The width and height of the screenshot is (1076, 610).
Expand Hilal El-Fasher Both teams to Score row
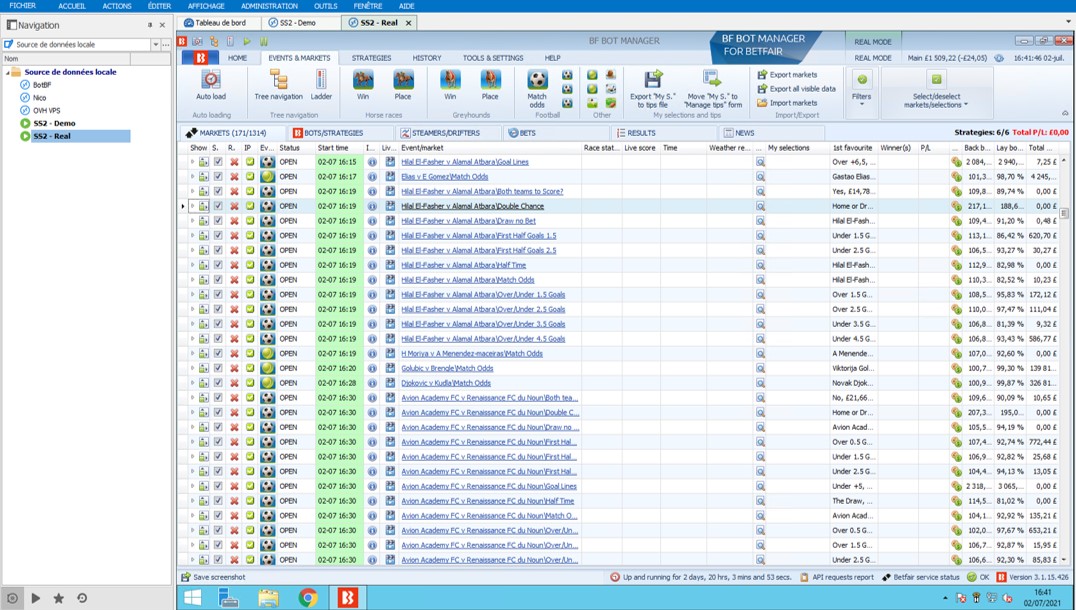click(x=192, y=191)
